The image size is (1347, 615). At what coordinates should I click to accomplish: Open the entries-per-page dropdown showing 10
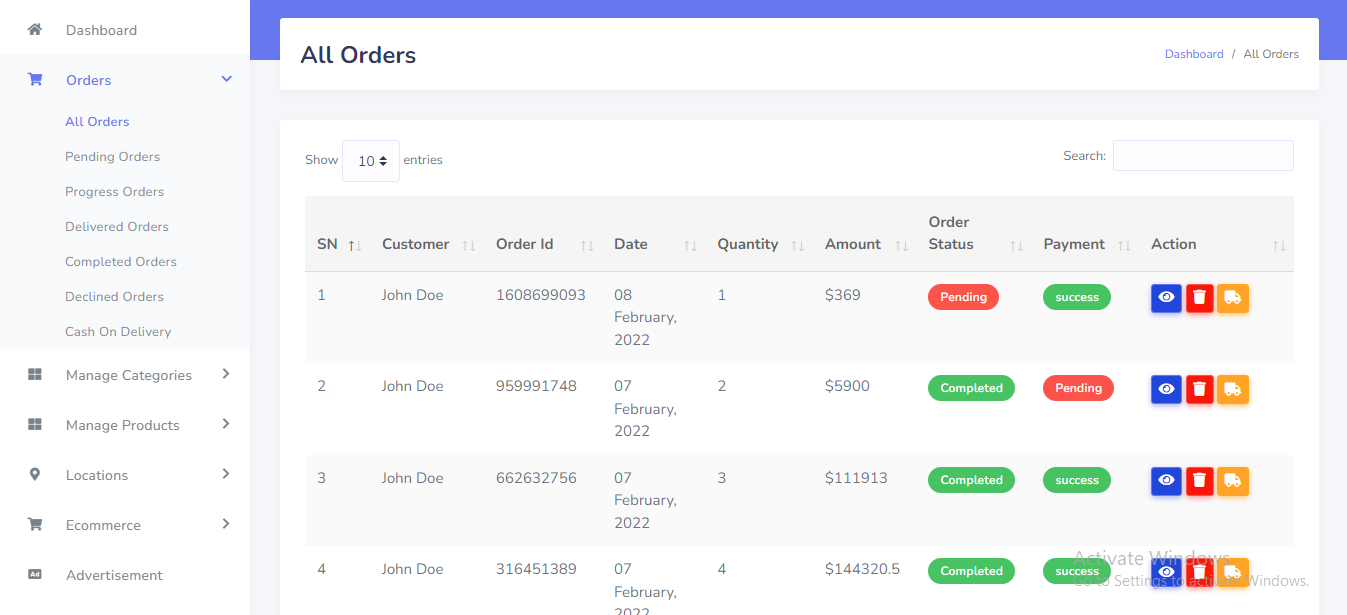(x=371, y=161)
